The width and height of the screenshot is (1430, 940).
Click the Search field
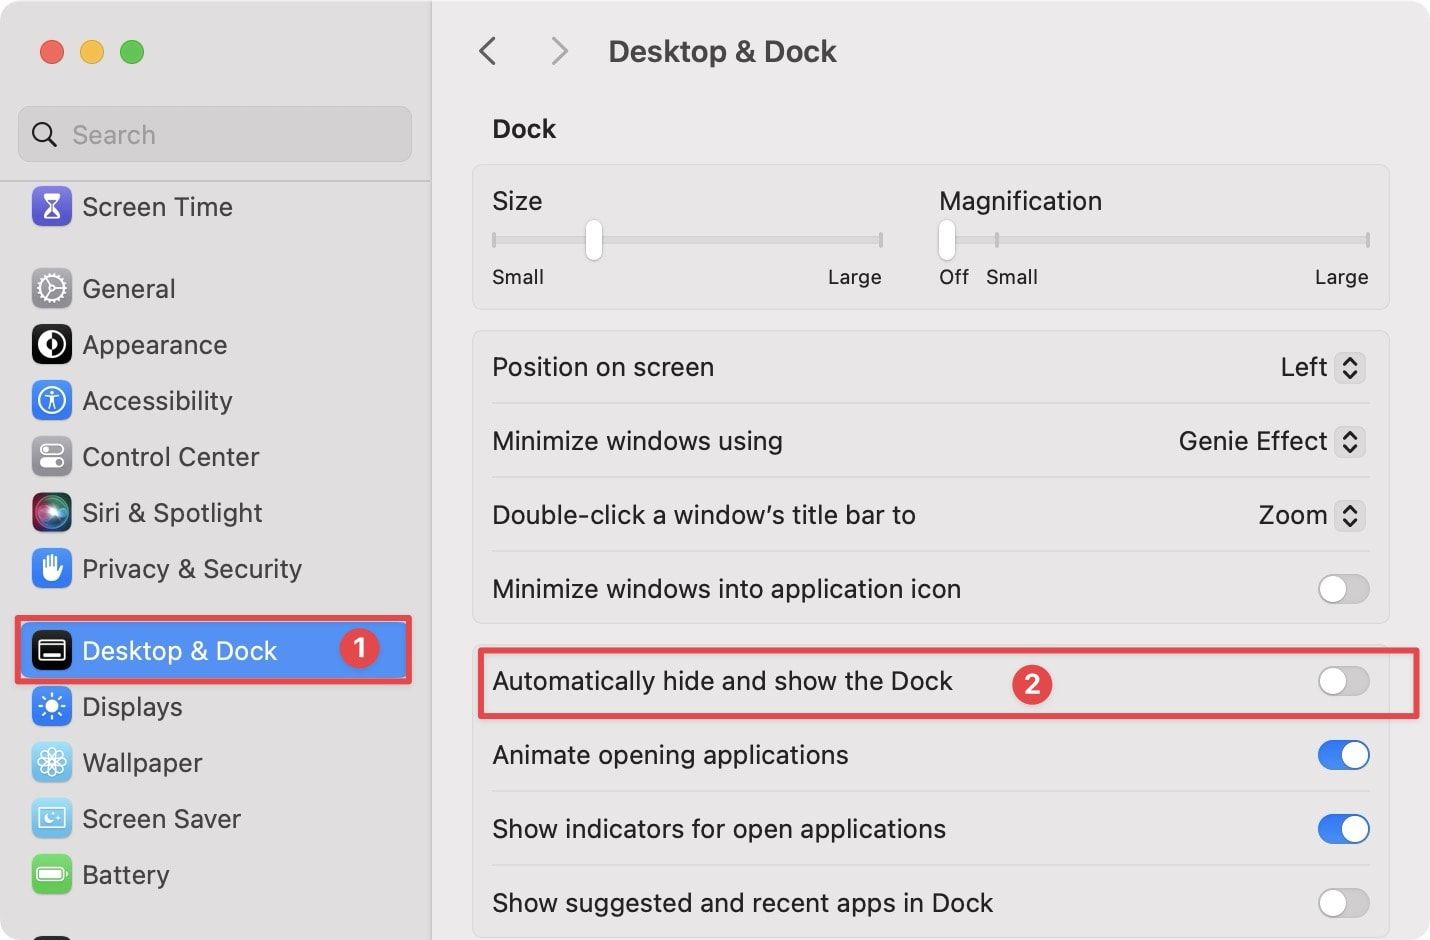(x=215, y=135)
